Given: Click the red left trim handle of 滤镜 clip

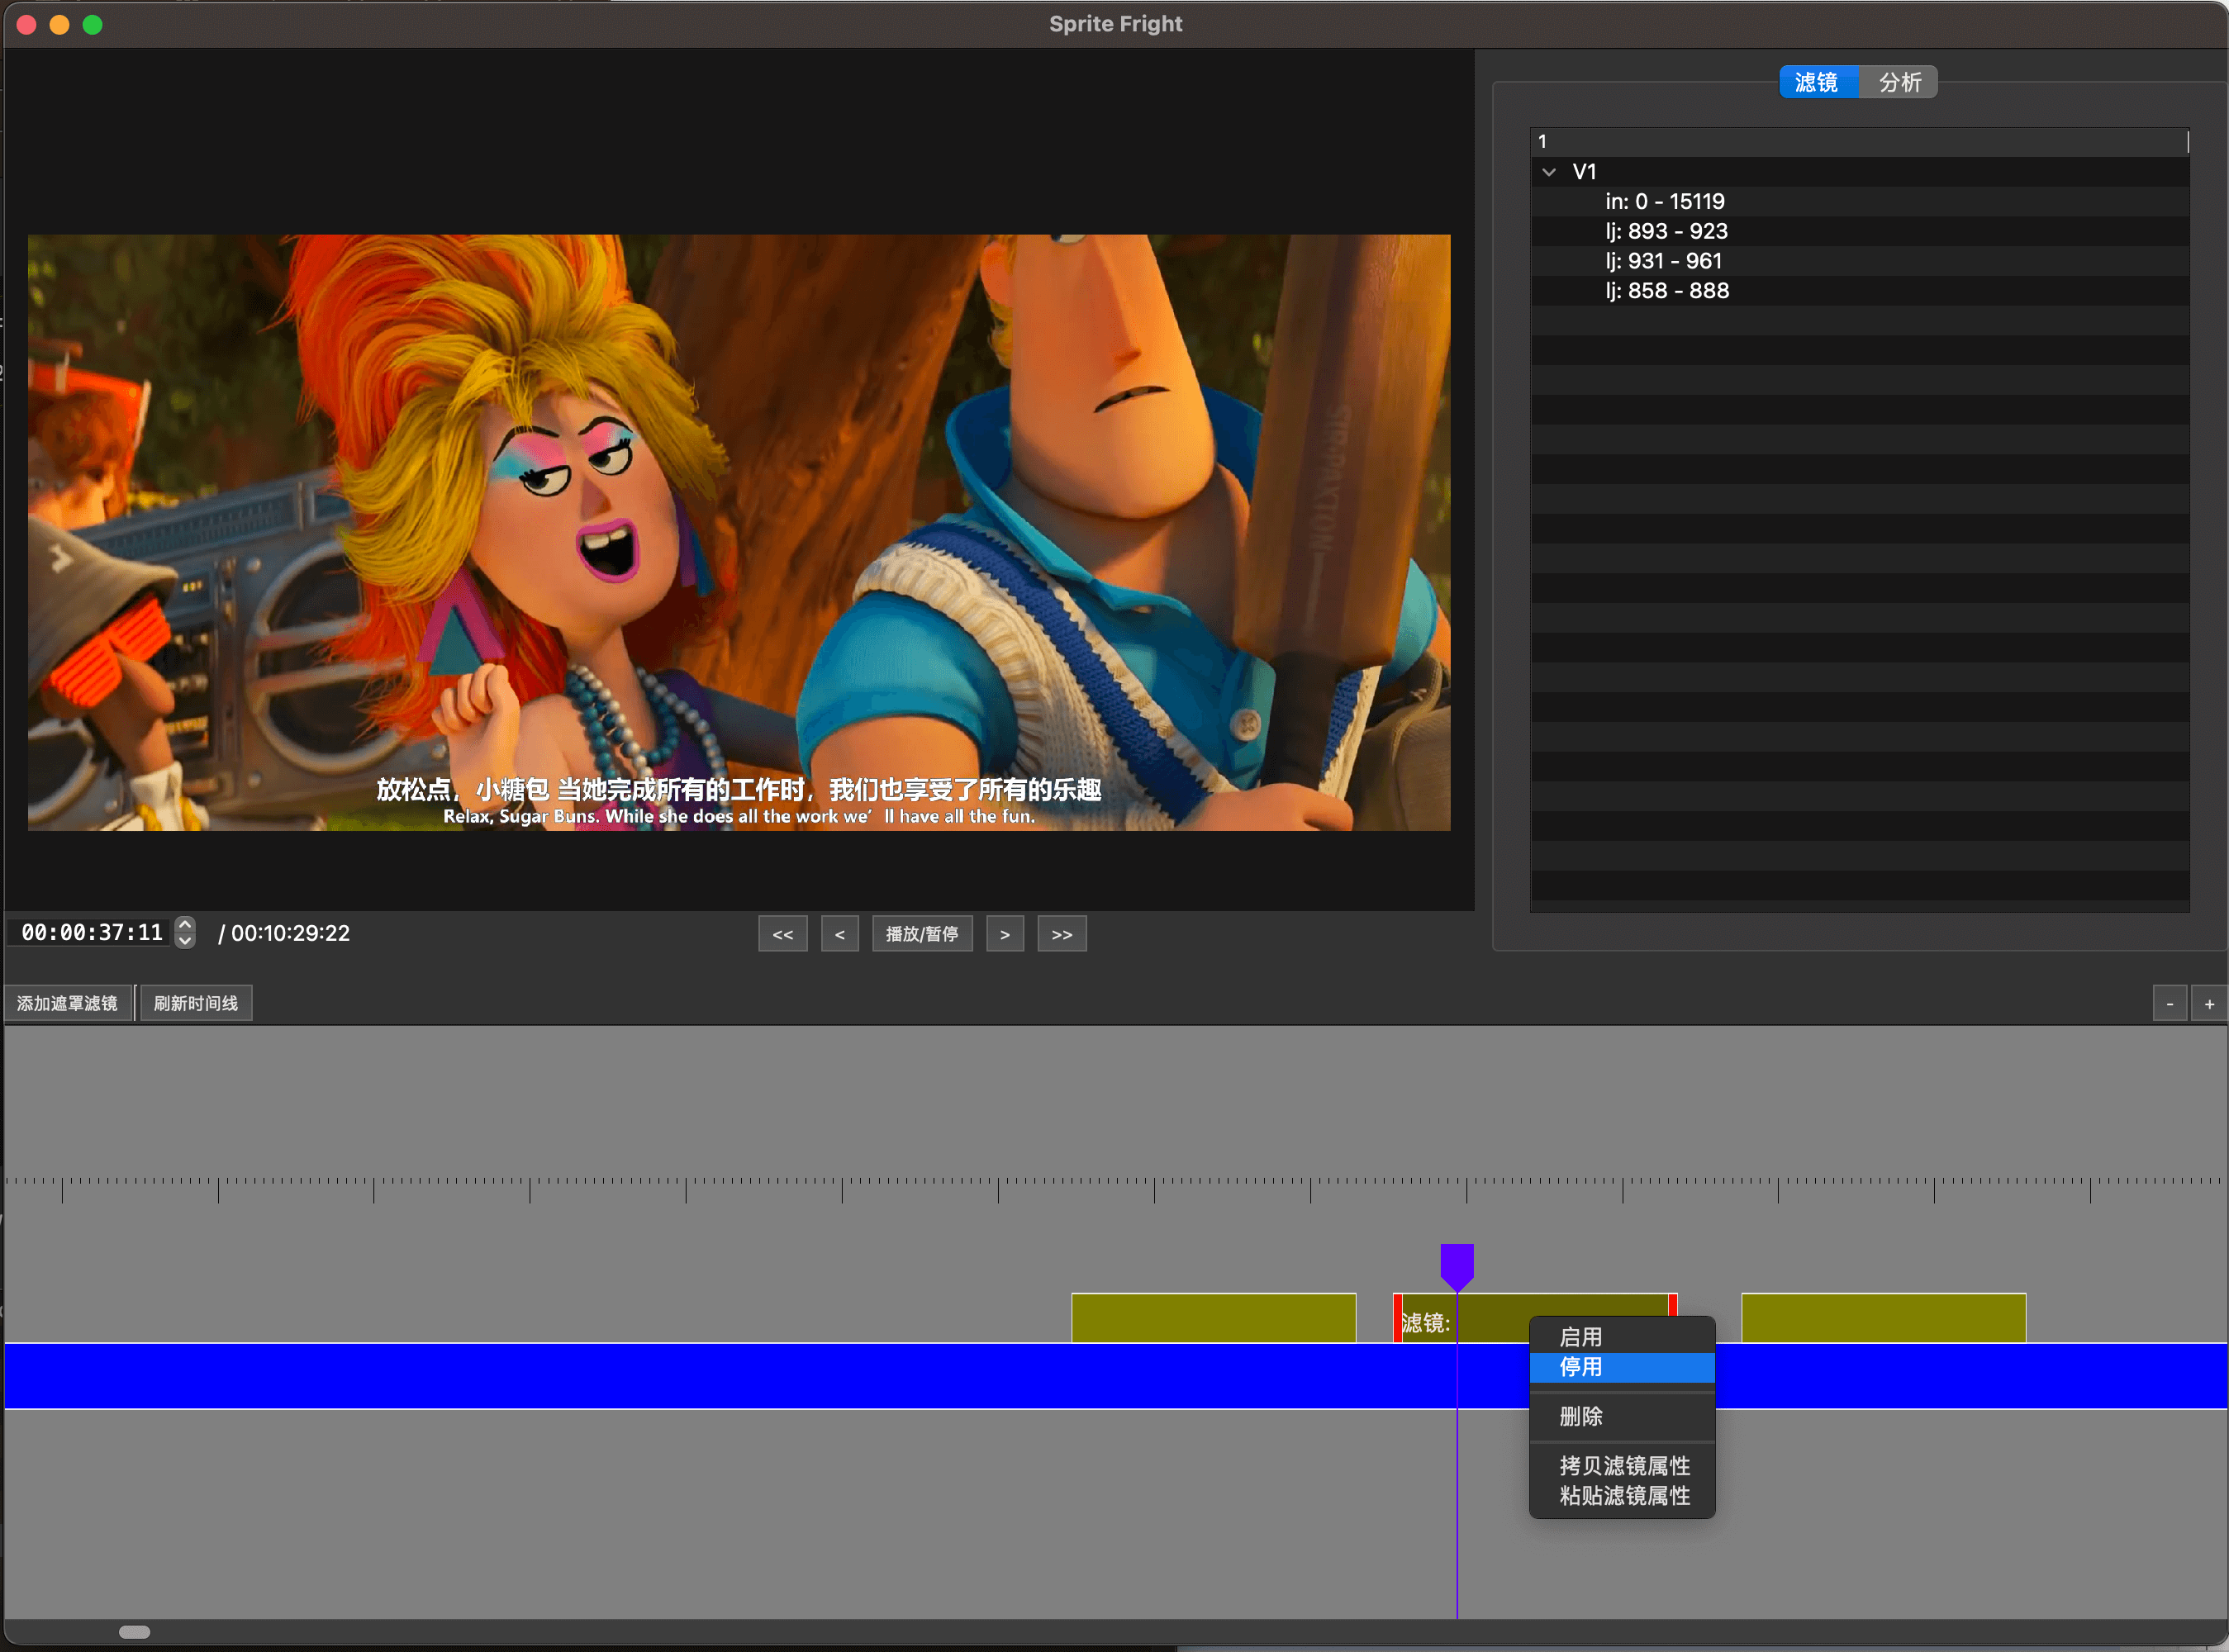Looking at the screenshot, I should point(1397,1318).
